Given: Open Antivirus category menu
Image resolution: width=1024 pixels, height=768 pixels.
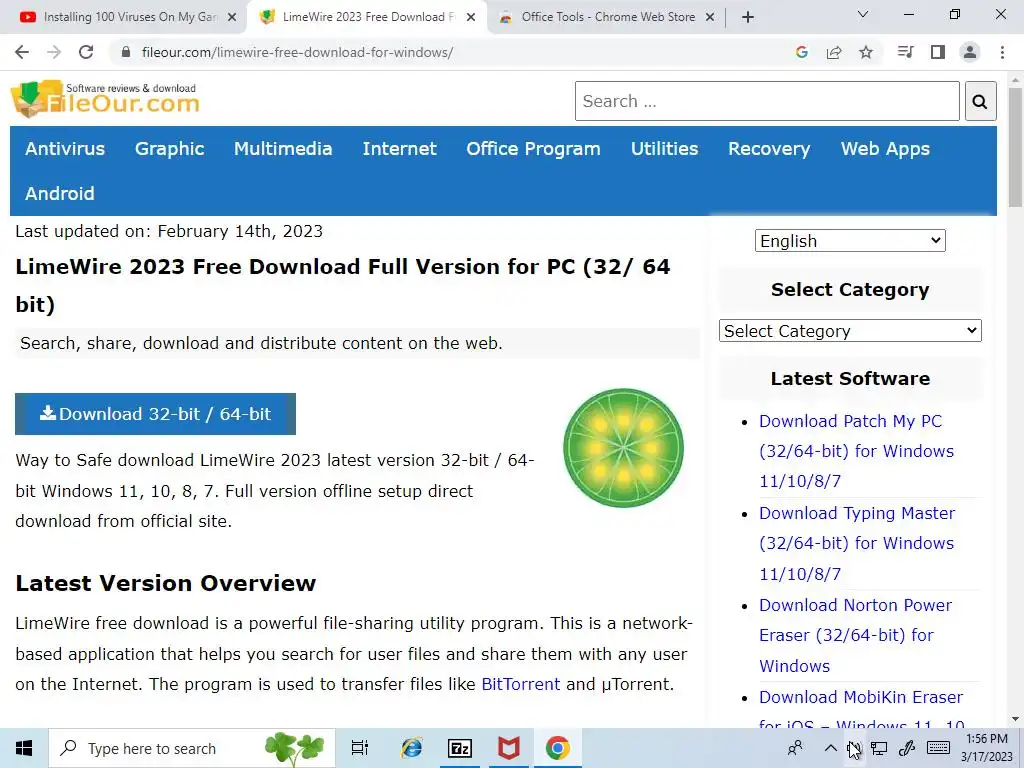Looking at the screenshot, I should click(65, 149).
